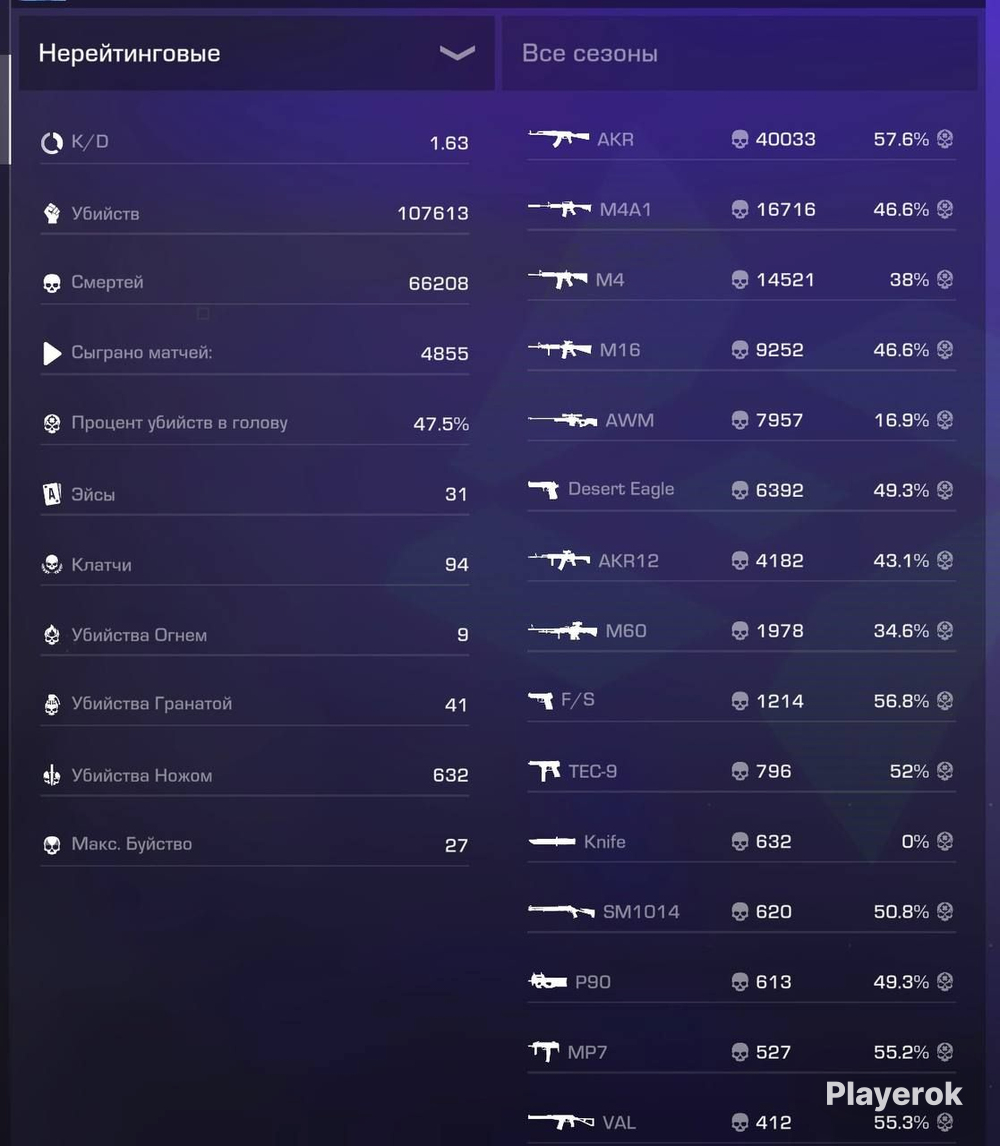Screen dimensions: 1000x1146
Task: Click the AWM sniper rifle icon
Action: click(563, 420)
